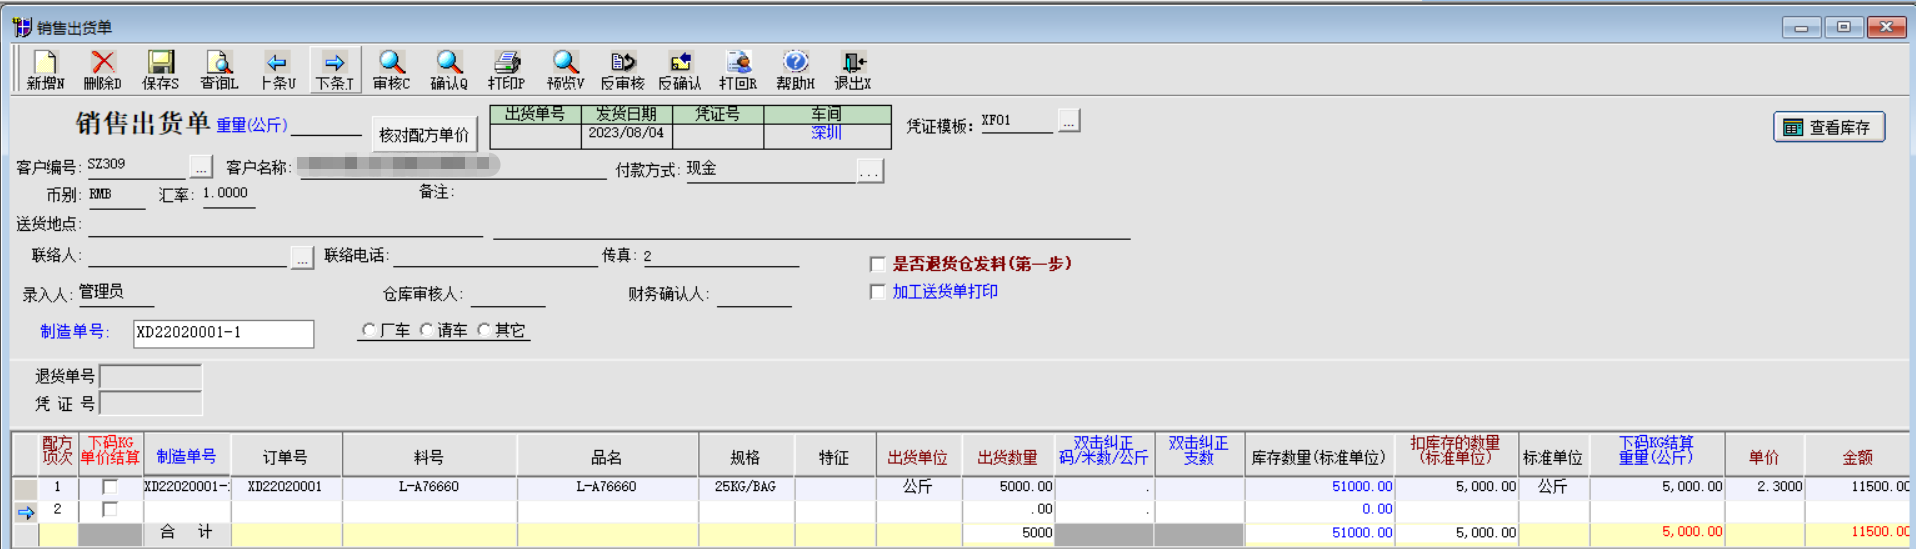This screenshot has height=549, width=1916.
Task: Click the 退货单号 input field
Action: coord(151,377)
